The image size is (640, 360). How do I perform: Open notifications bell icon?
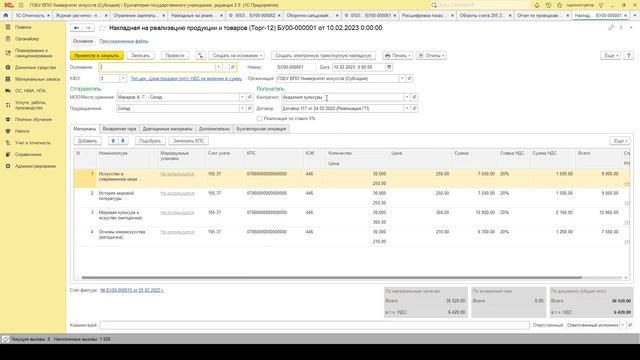coord(537,5)
